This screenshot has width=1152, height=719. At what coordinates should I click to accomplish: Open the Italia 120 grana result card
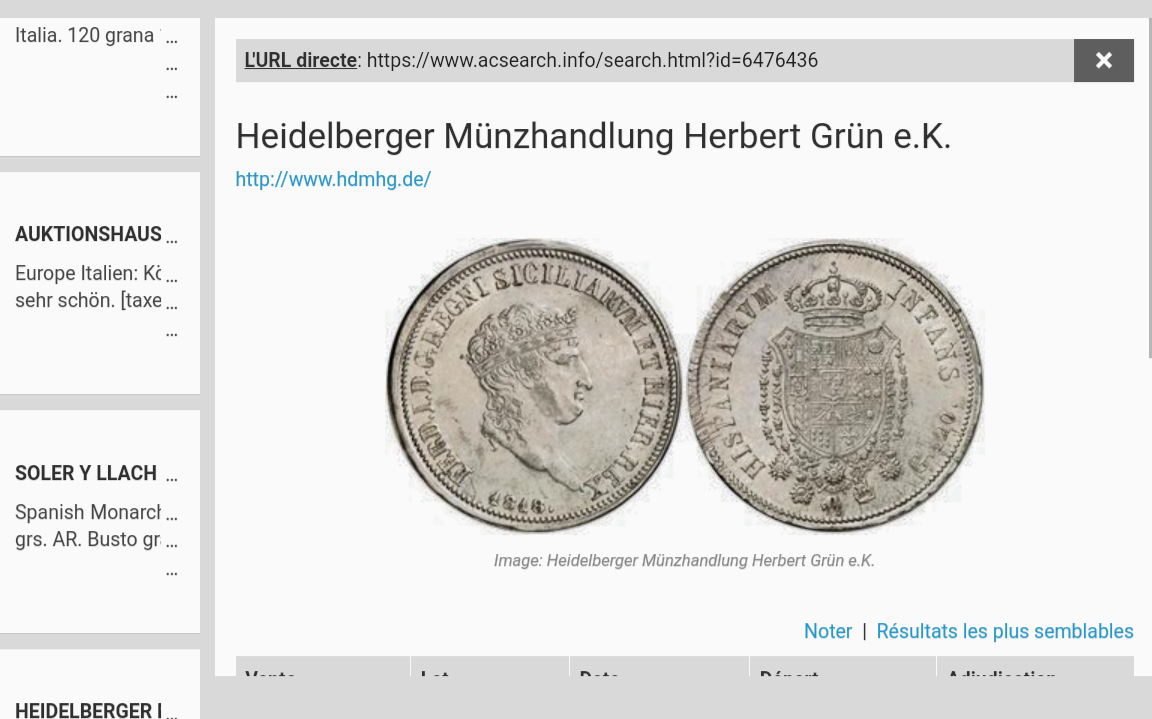click(x=99, y=87)
